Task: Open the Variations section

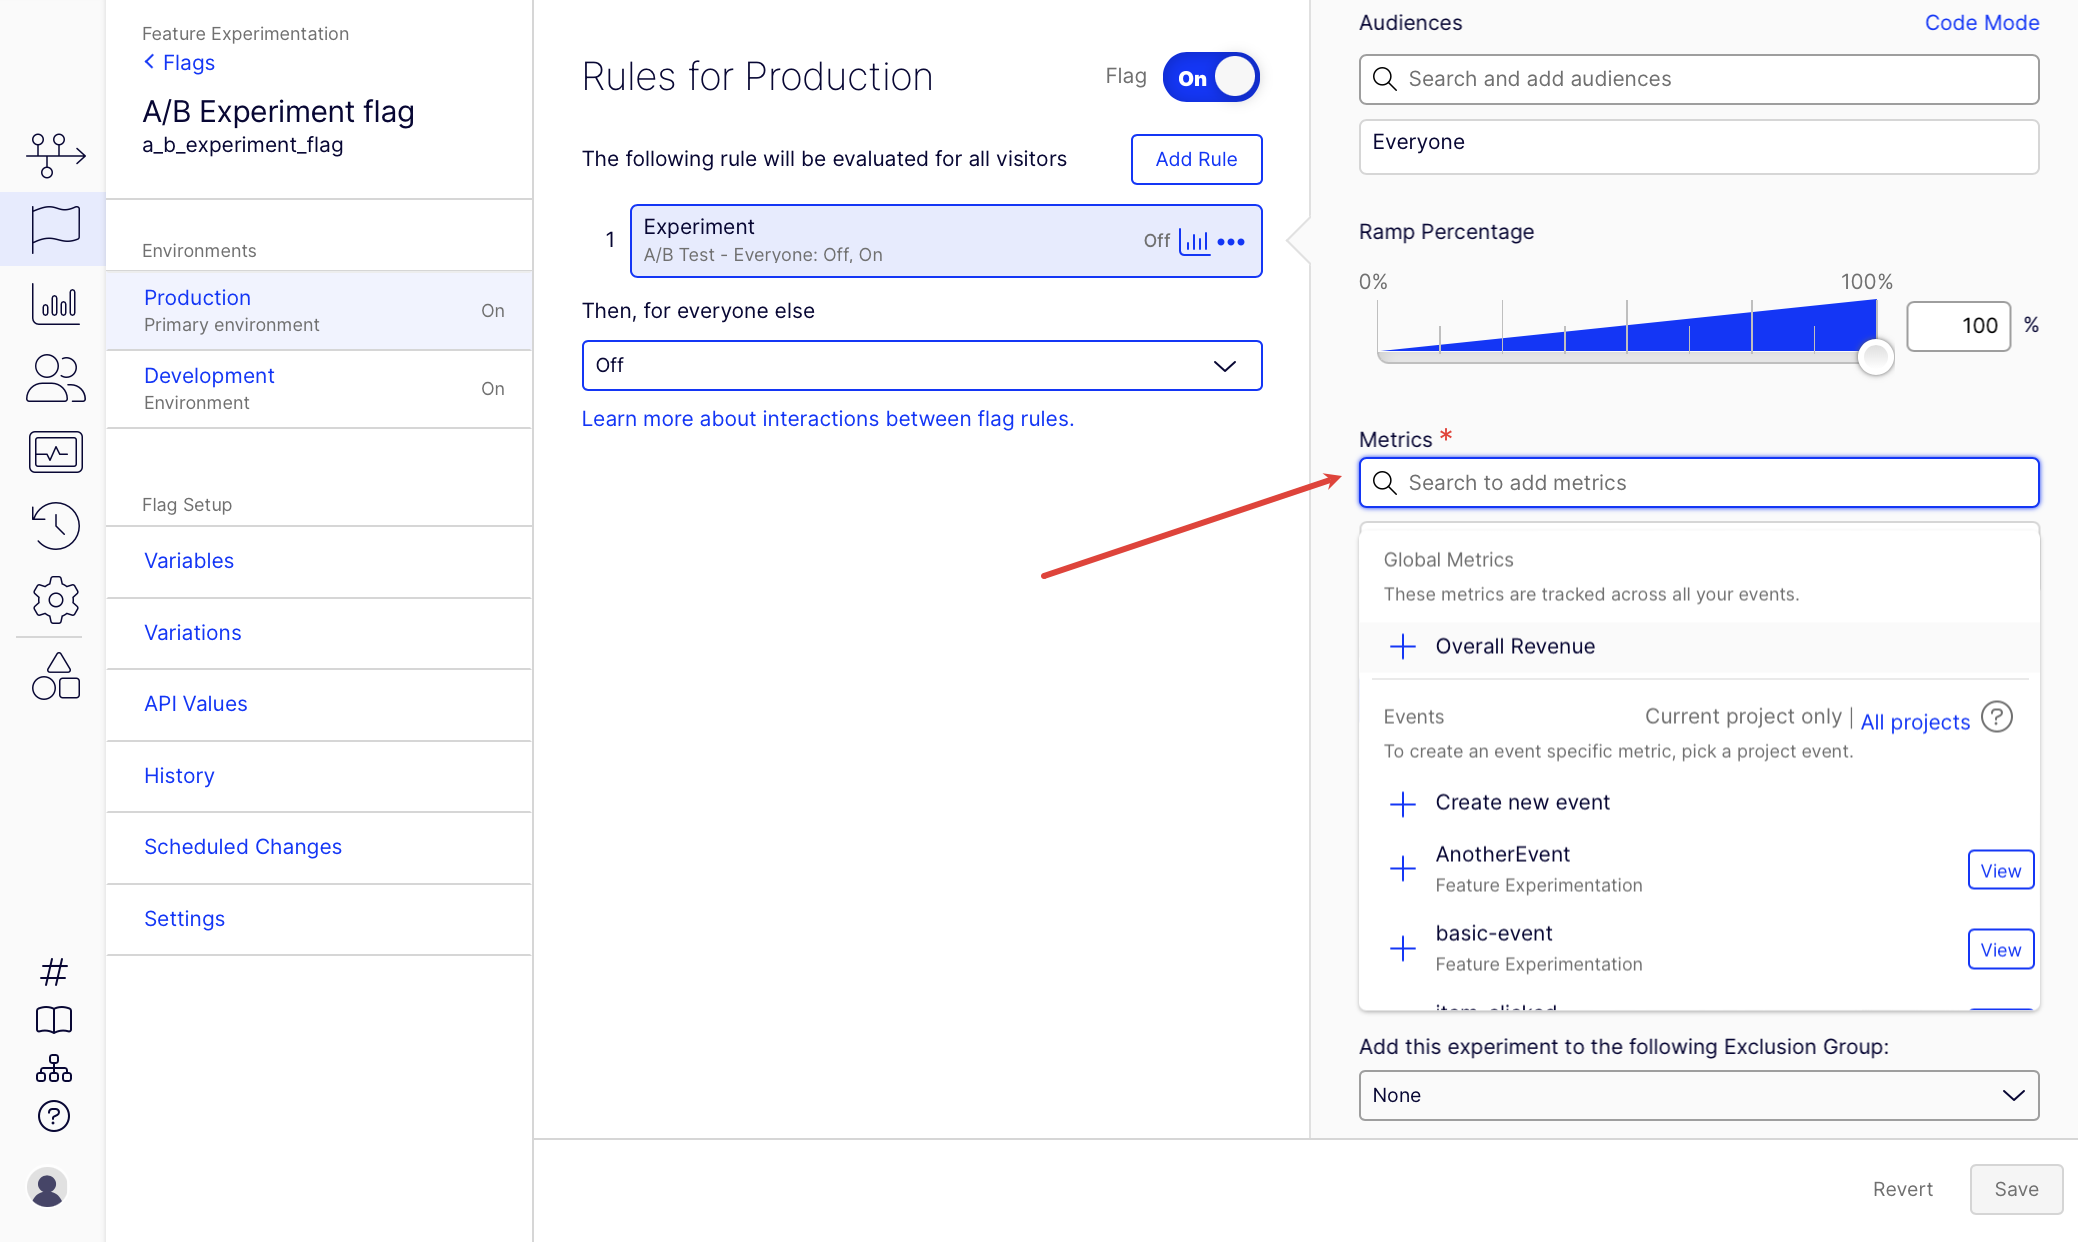Action: coord(192,632)
